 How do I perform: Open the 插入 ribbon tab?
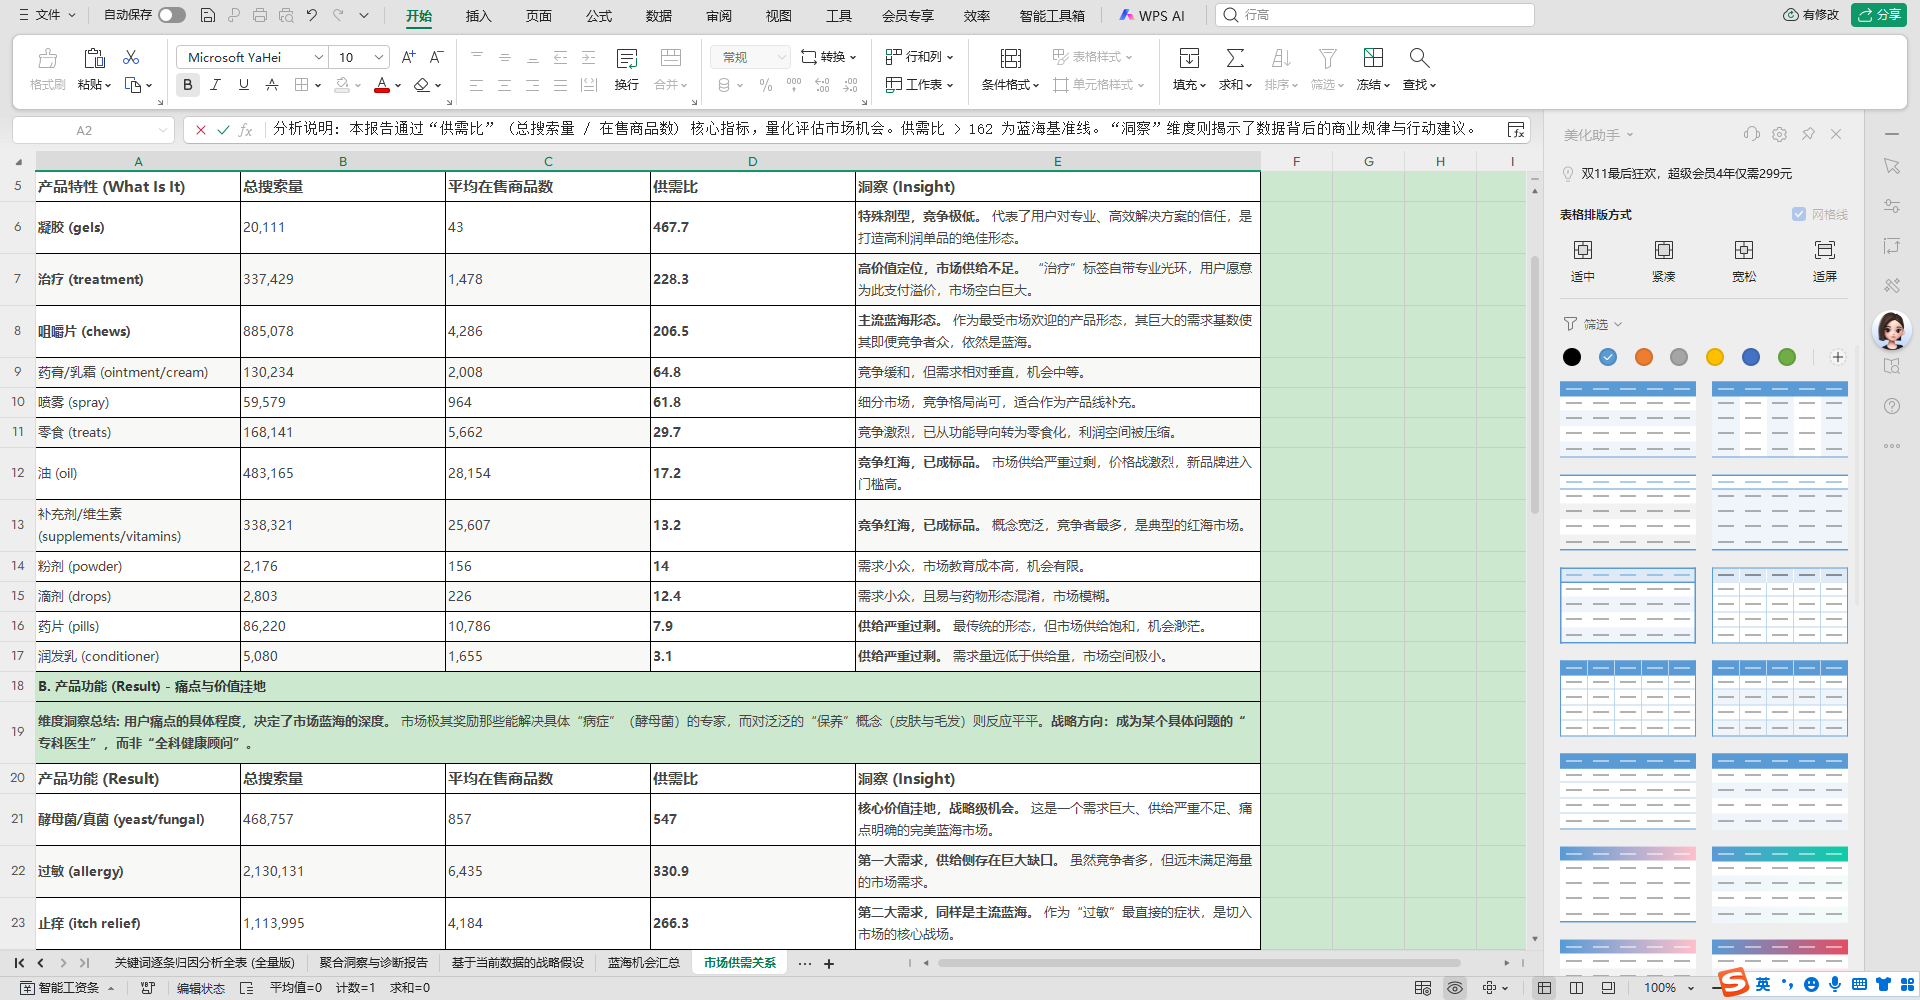[x=478, y=16]
